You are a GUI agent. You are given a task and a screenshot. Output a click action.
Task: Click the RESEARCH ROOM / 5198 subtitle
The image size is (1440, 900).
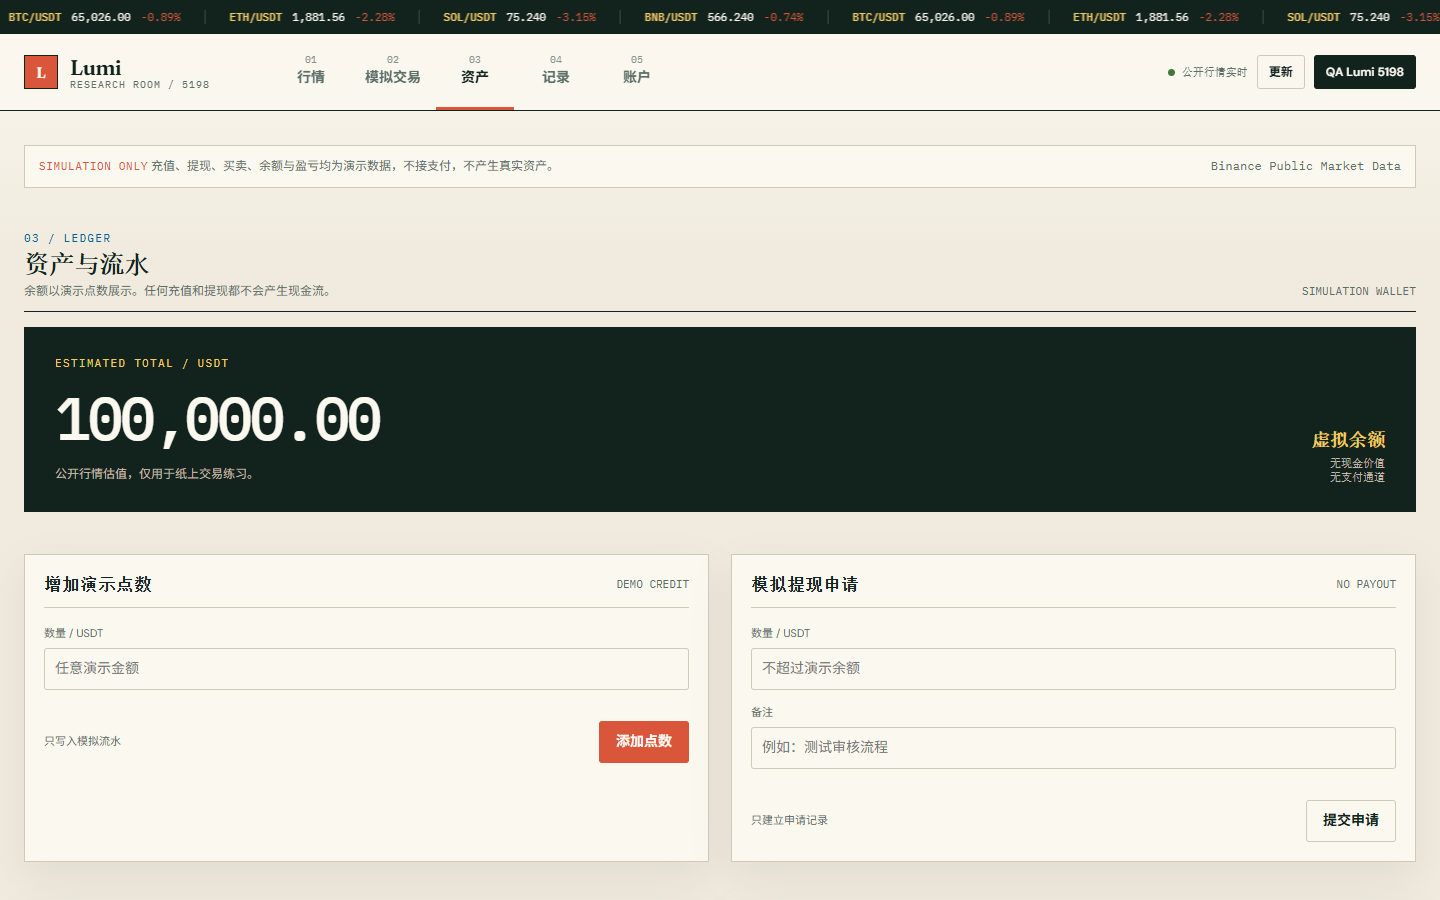140,85
